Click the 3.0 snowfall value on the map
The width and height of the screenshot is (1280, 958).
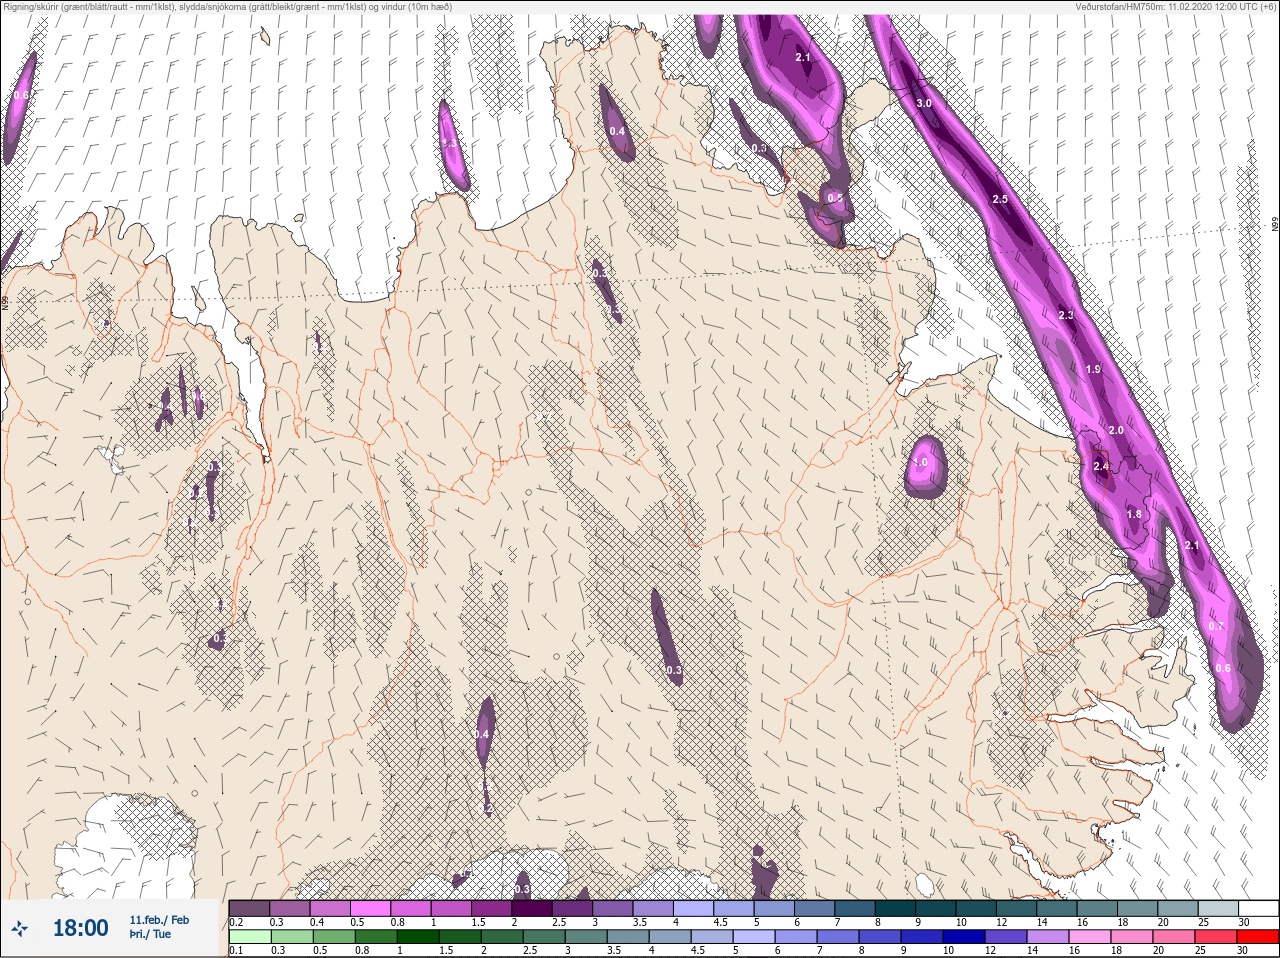click(924, 103)
